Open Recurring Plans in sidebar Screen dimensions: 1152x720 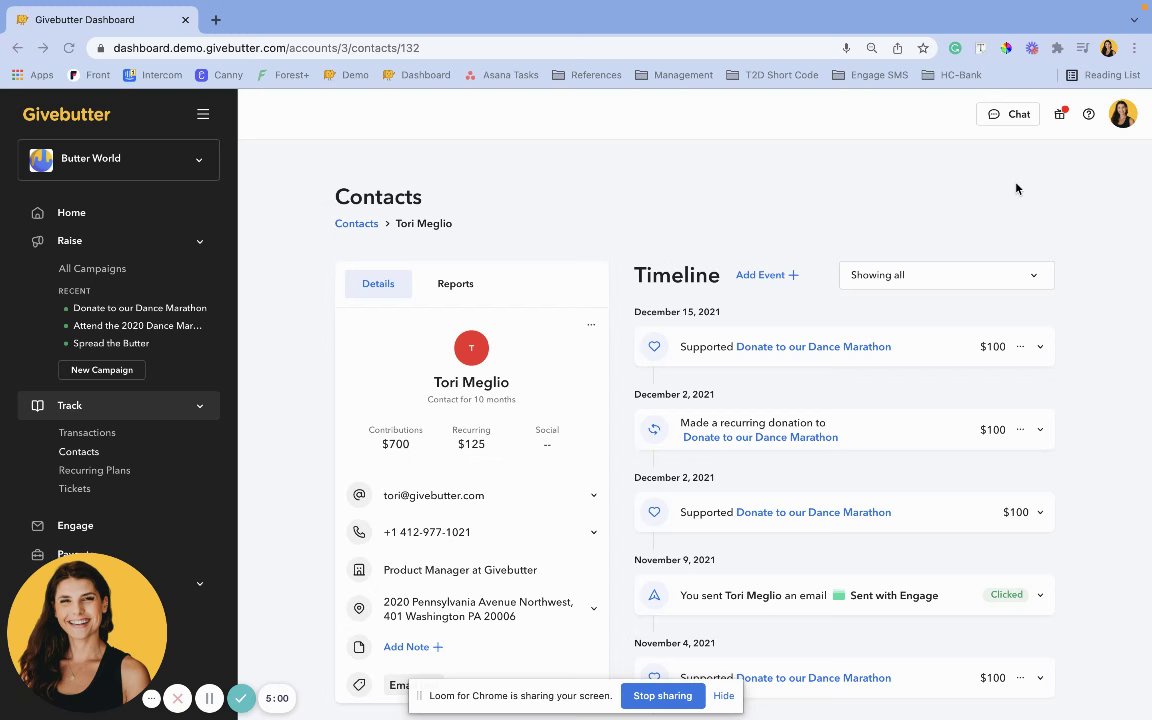click(x=94, y=470)
